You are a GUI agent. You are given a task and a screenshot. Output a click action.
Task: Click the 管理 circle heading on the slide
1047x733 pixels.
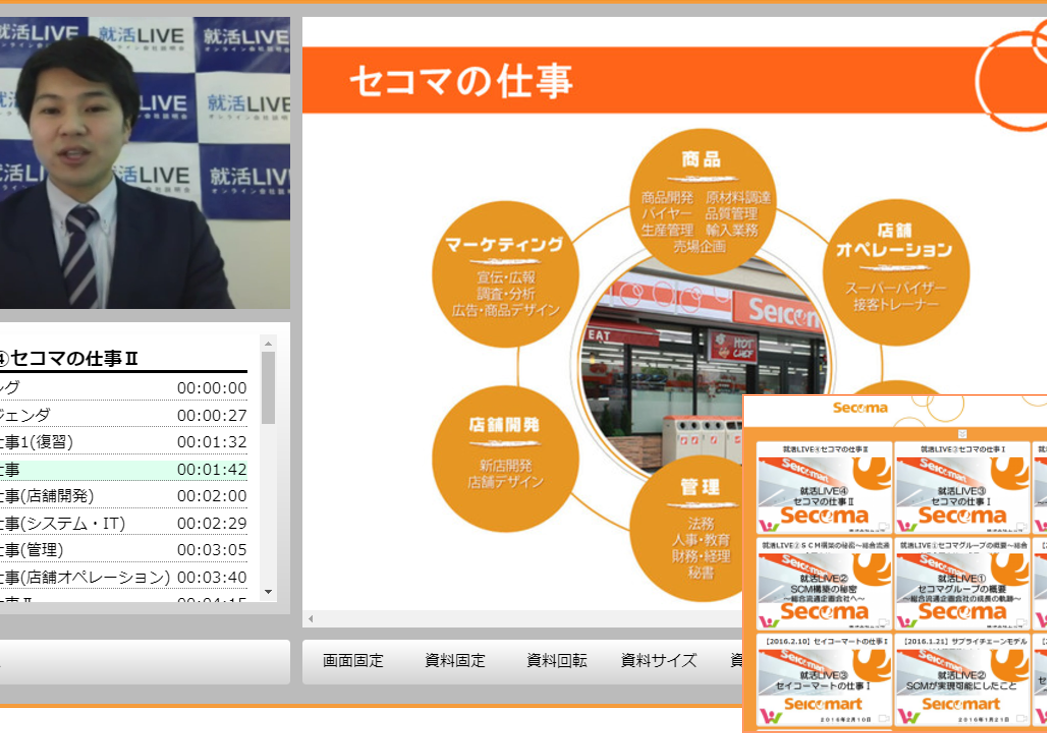pyautogui.click(x=700, y=487)
